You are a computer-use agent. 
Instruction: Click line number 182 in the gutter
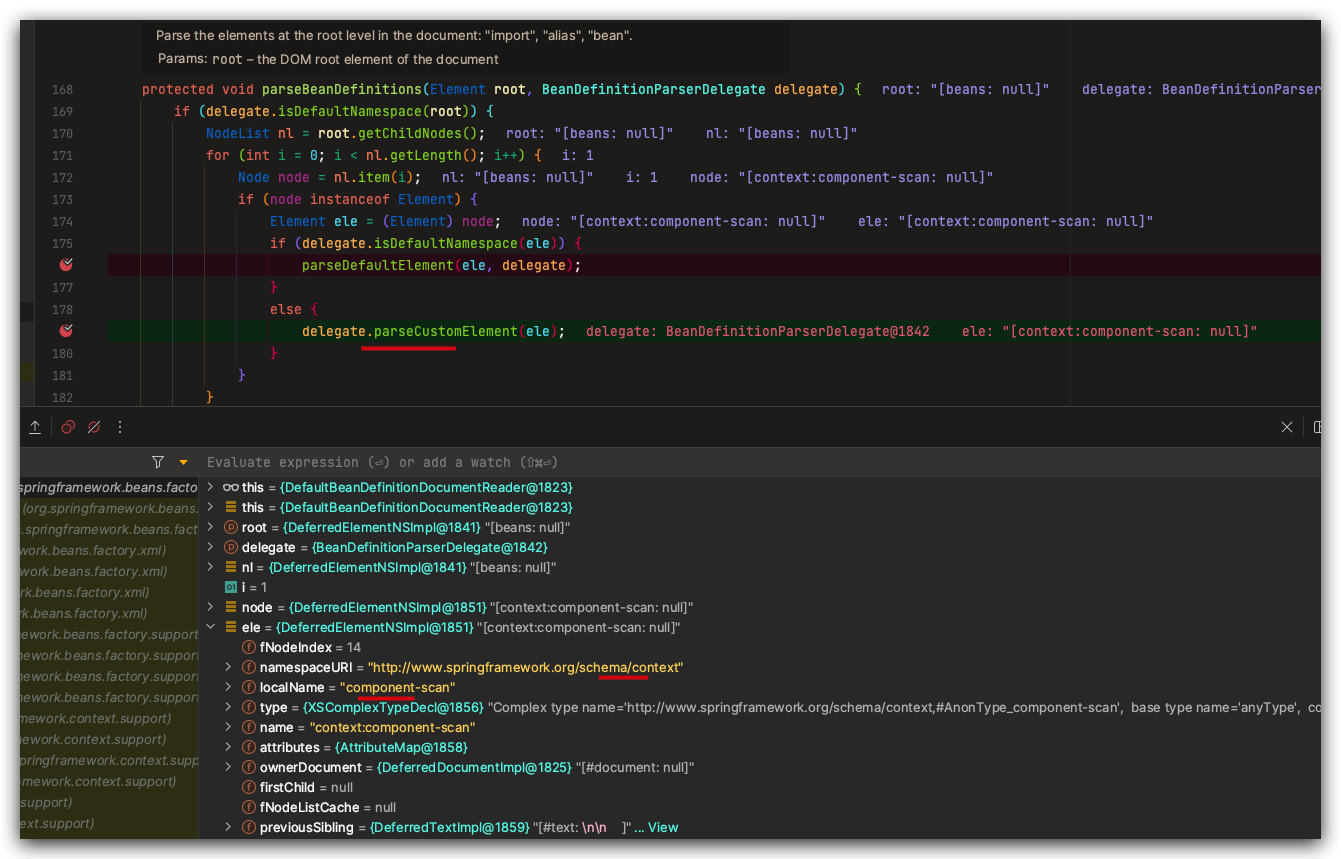point(62,397)
